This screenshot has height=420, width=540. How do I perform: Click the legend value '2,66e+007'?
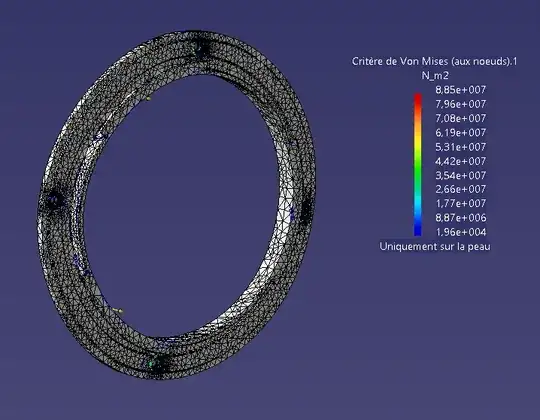[461, 189]
